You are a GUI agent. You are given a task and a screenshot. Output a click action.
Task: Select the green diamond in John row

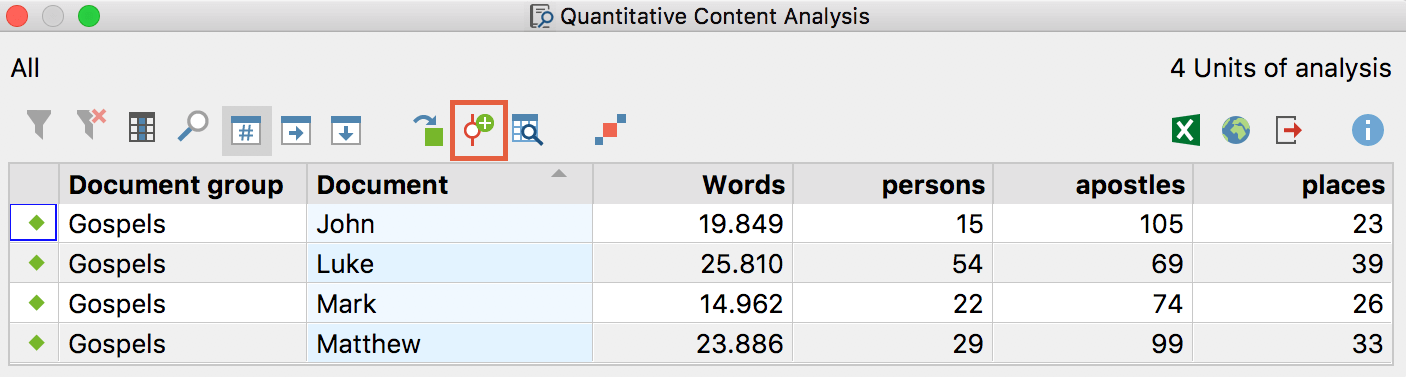[38, 224]
